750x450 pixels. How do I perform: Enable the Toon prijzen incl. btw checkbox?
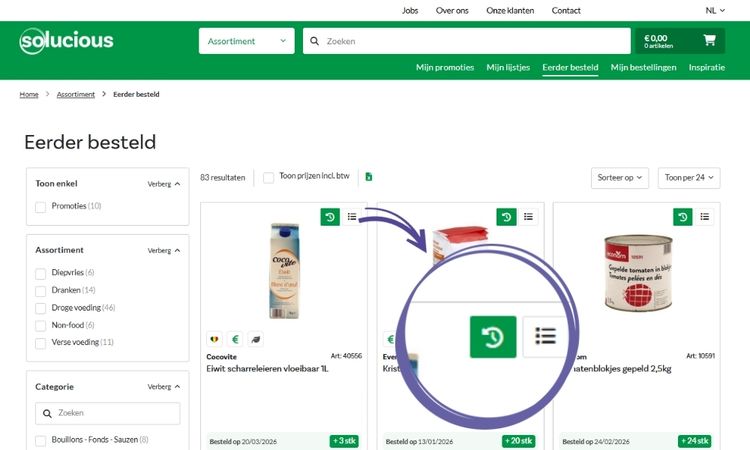point(268,178)
